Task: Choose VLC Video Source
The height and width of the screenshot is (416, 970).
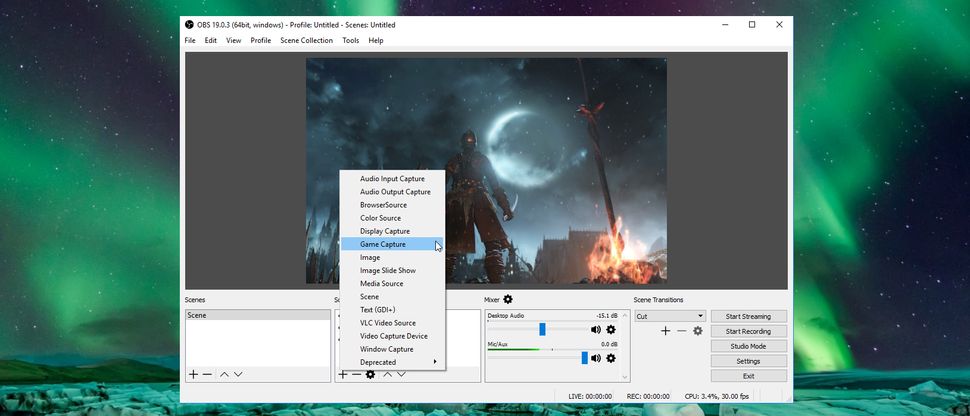Action: (393, 323)
